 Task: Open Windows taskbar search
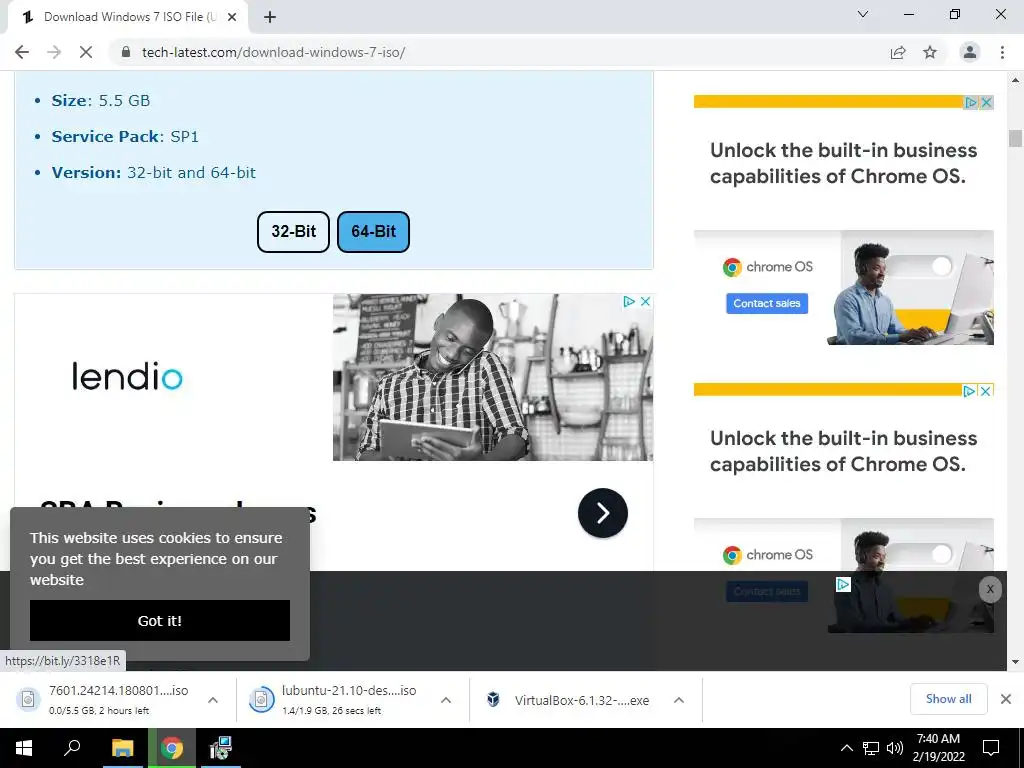tap(72, 748)
